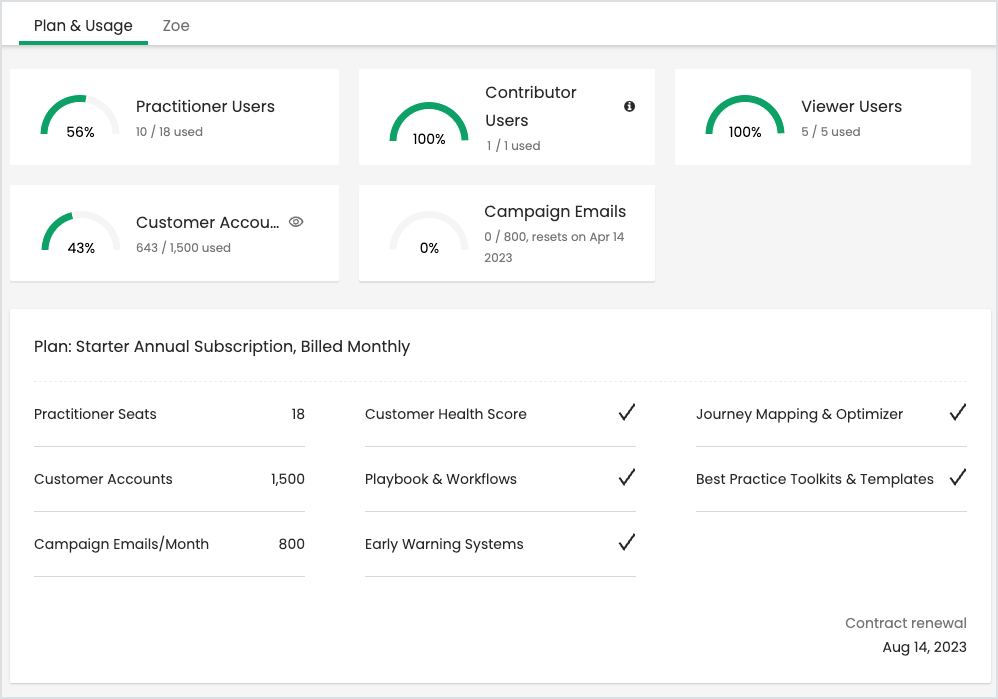
Task: Click the Customer Accounts 43% gauge
Action: coord(81,232)
